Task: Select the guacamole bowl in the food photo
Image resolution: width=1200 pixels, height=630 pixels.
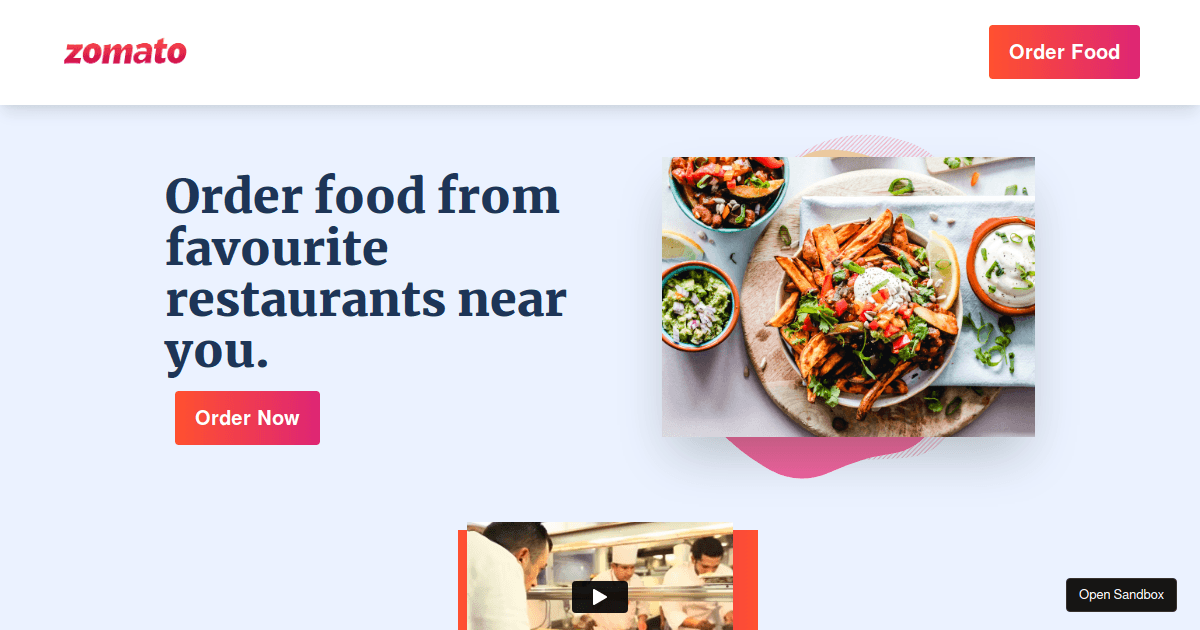Action: tap(697, 304)
